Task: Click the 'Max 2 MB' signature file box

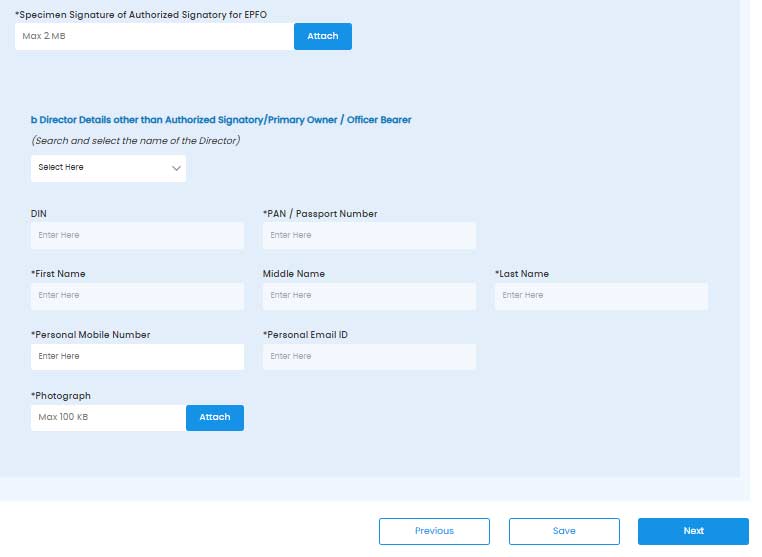Action: [x=154, y=36]
